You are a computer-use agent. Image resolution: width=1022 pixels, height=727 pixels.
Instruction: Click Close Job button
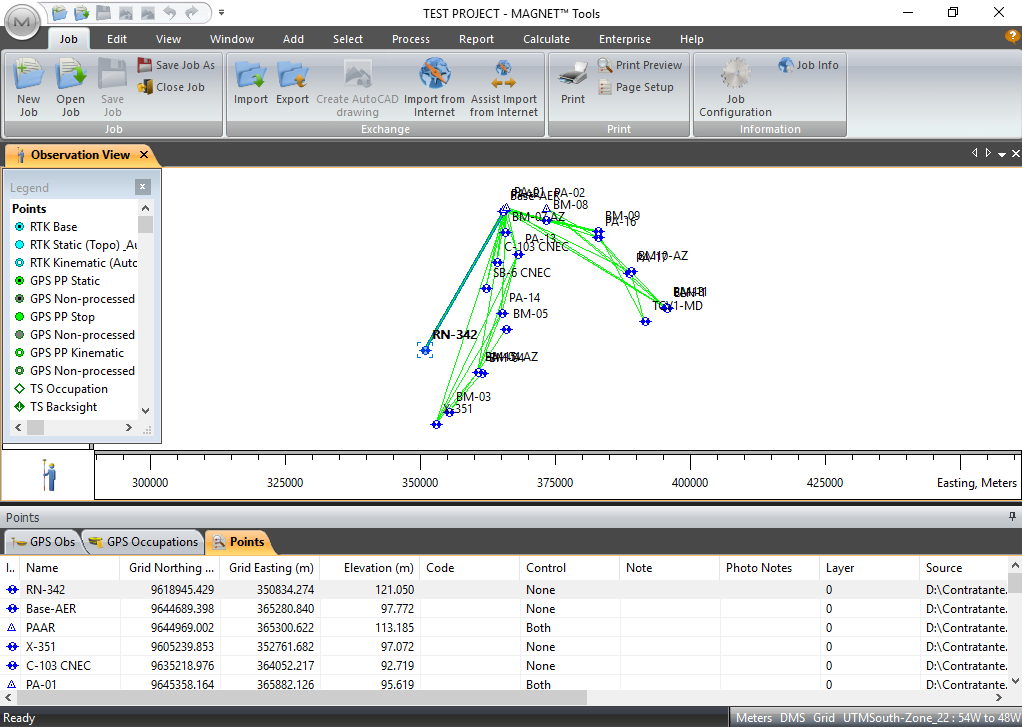[171, 87]
